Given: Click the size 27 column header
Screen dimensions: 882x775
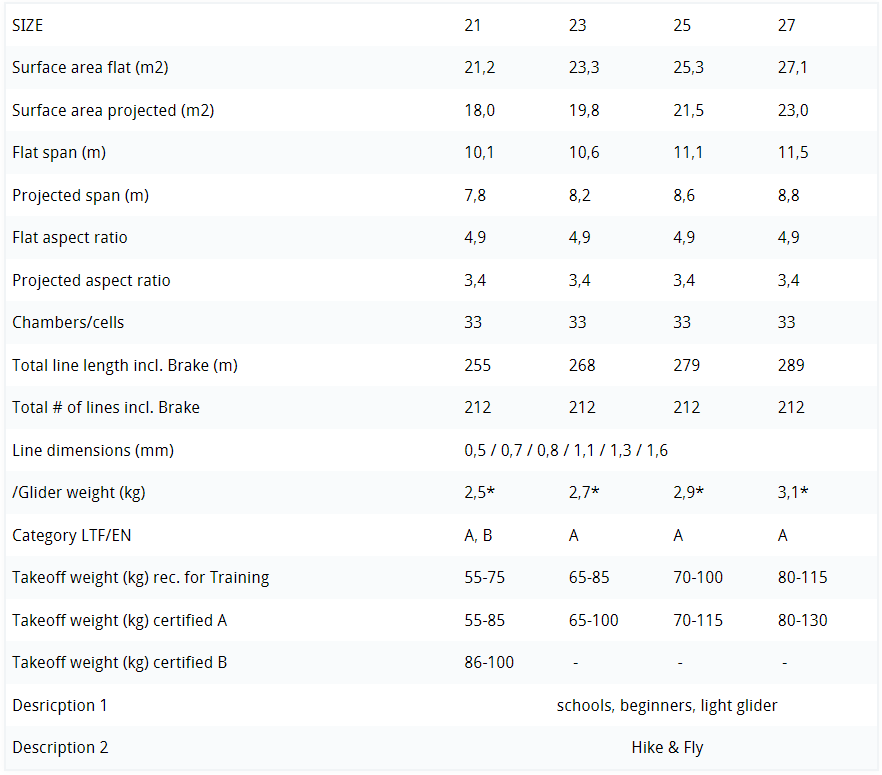Looking at the screenshot, I should pyautogui.click(x=786, y=25).
